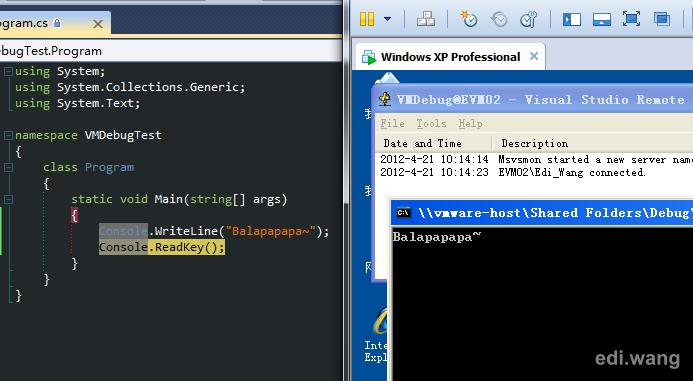Viewport: 693px width, 381px height.
Task: Show the VMware library sidebar view
Action: (x=571, y=19)
